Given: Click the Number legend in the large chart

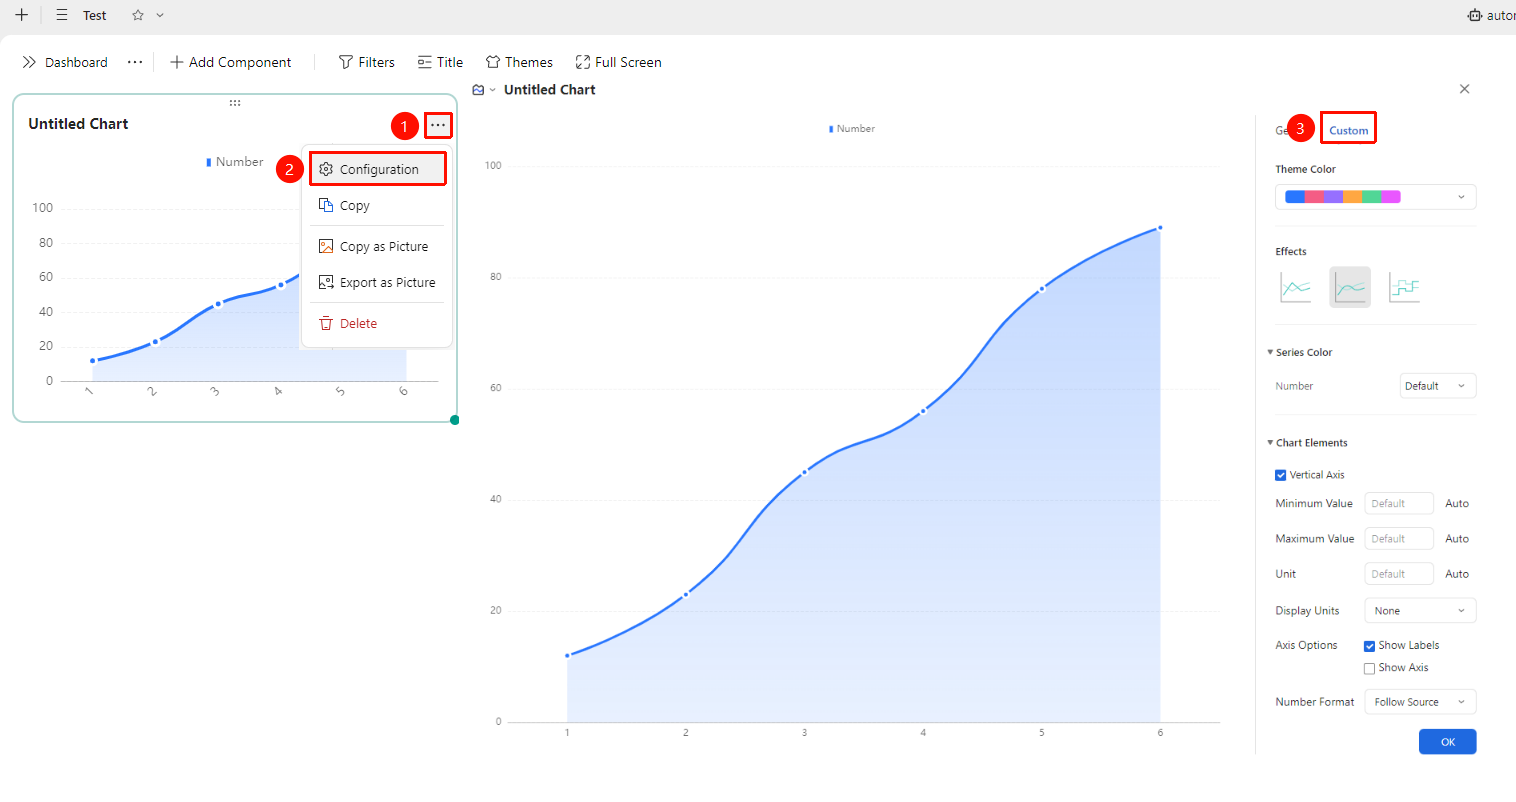Looking at the screenshot, I should click(852, 129).
